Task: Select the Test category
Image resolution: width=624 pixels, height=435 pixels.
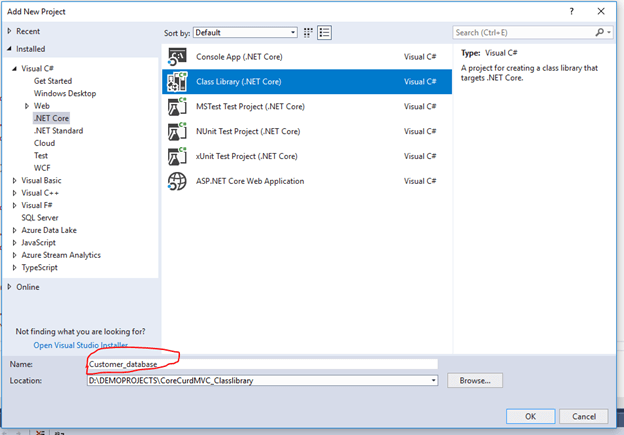Action: coord(41,155)
